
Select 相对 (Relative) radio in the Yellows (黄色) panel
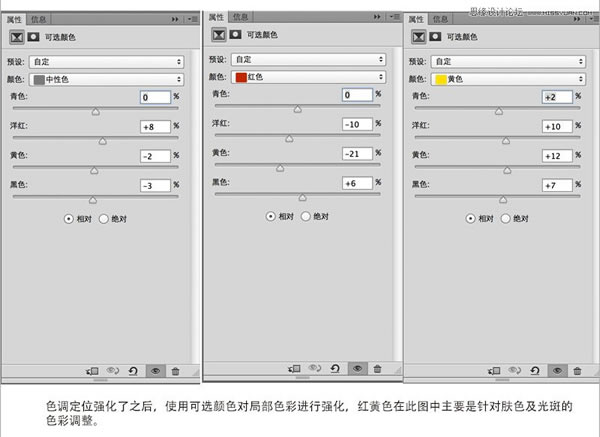click(x=470, y=218)
